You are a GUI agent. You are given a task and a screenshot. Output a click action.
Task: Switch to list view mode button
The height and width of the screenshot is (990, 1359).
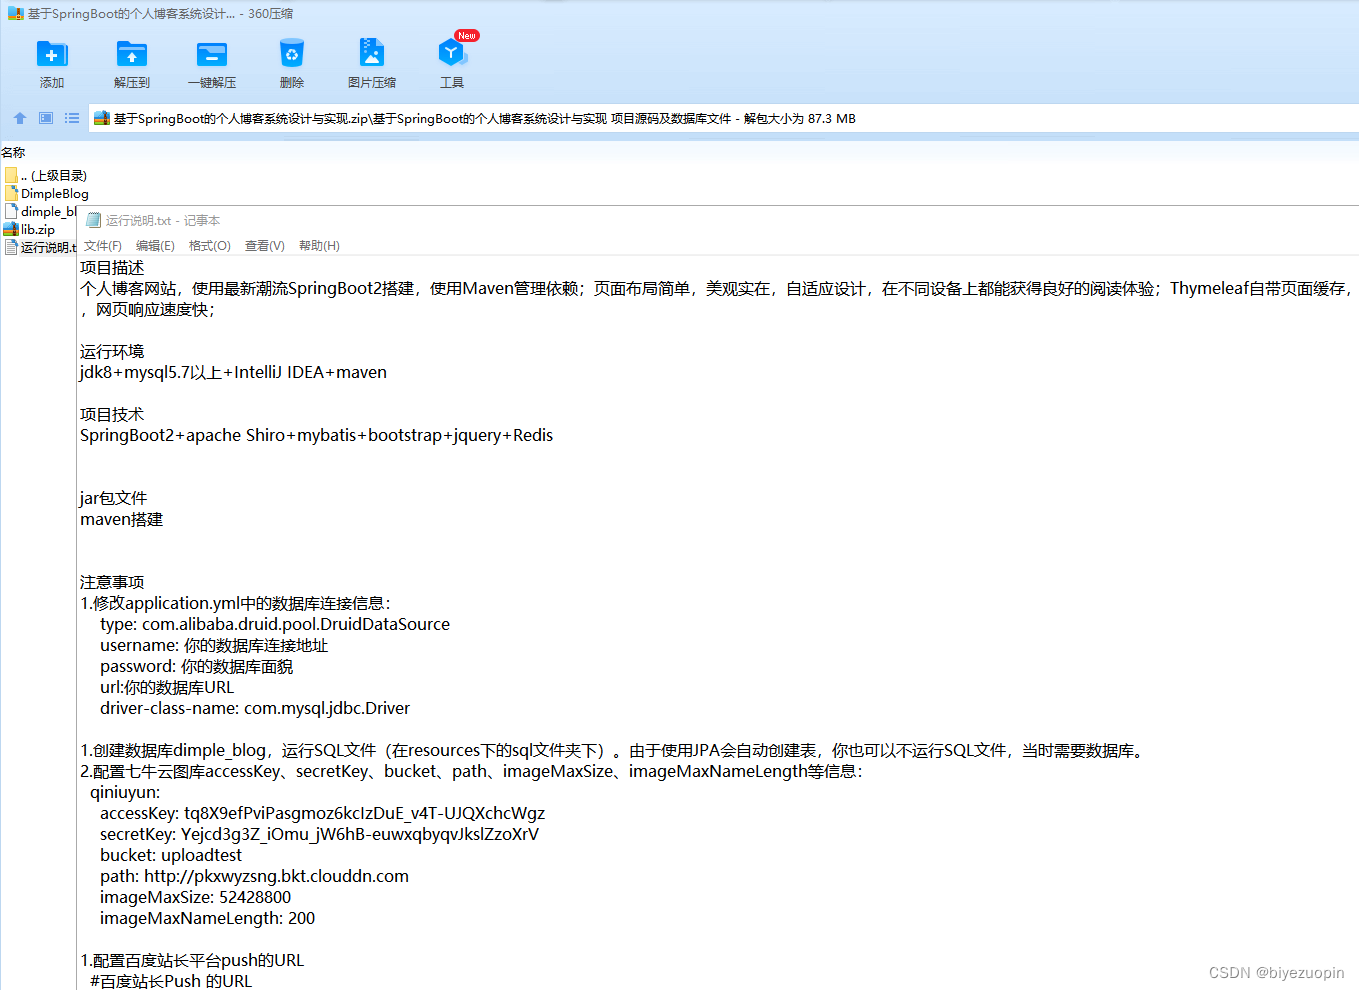coord(72,118)
